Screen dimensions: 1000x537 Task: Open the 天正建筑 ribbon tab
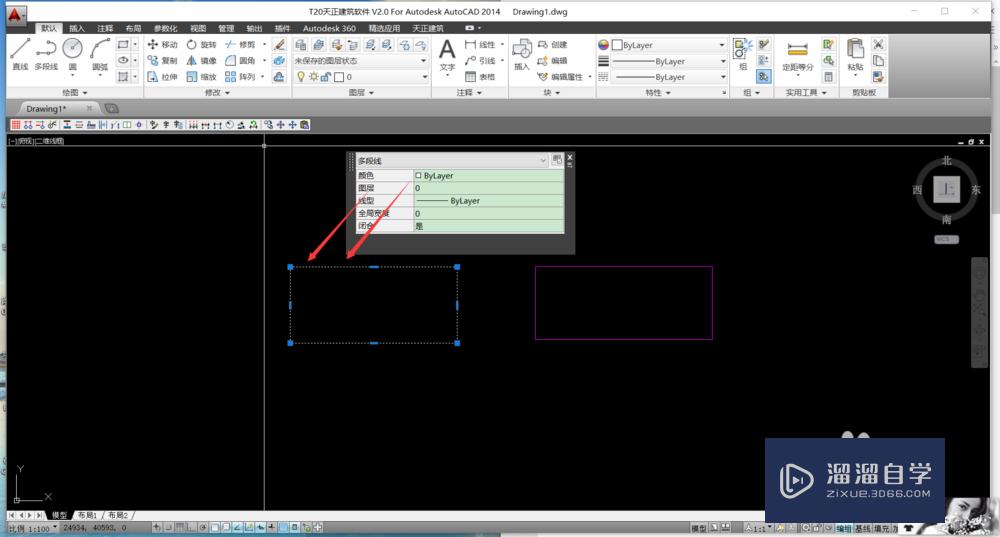pyautogui.click(x=427, y=28)
